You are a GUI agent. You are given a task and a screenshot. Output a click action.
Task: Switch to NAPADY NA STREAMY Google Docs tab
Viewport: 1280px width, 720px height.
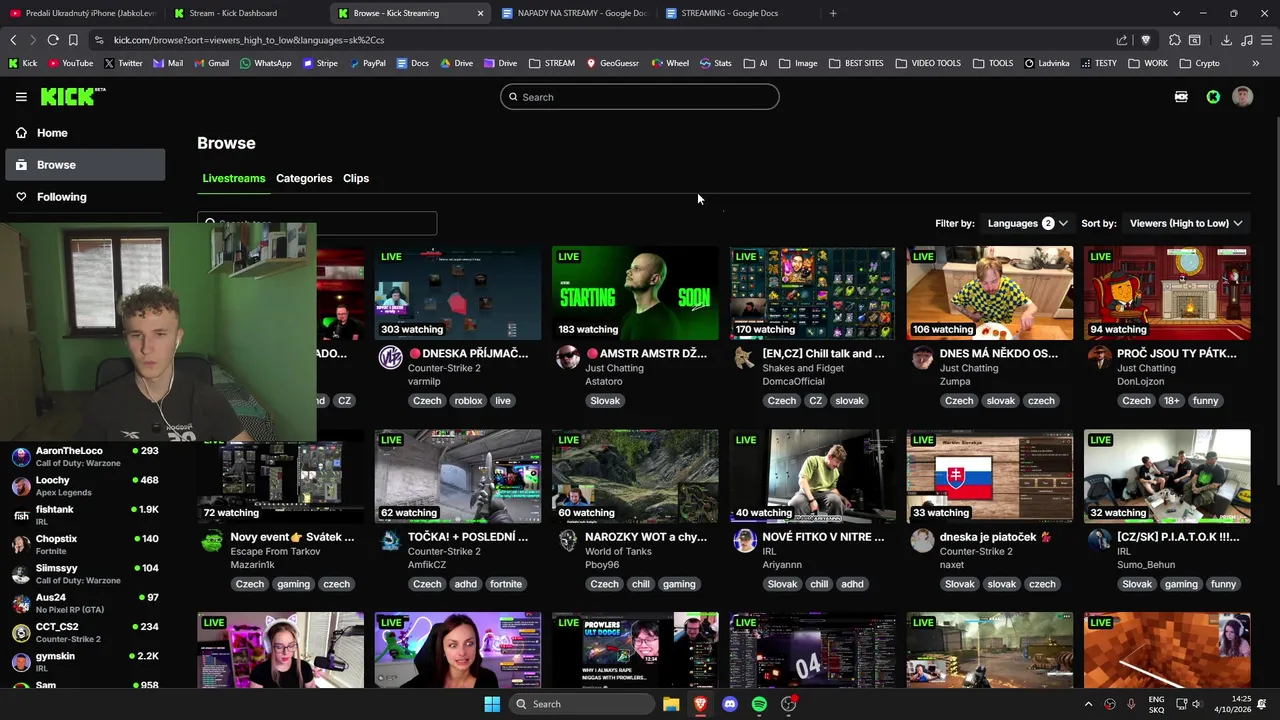point(575,13)
